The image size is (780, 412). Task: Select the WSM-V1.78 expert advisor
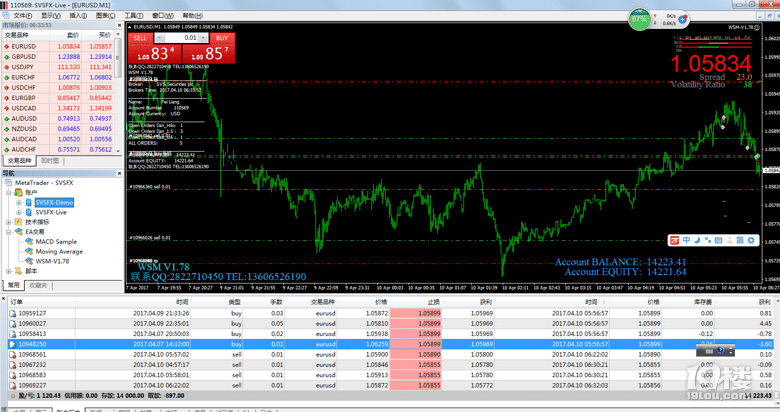pyautogui.click(x=52, y=261)
